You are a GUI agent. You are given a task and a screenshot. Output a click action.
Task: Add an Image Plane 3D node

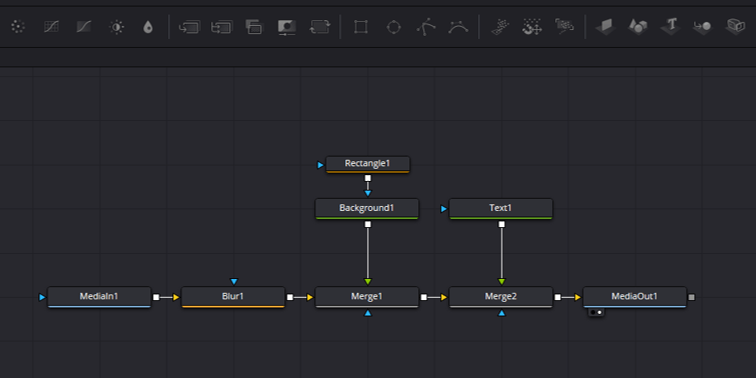coord(606,27)
